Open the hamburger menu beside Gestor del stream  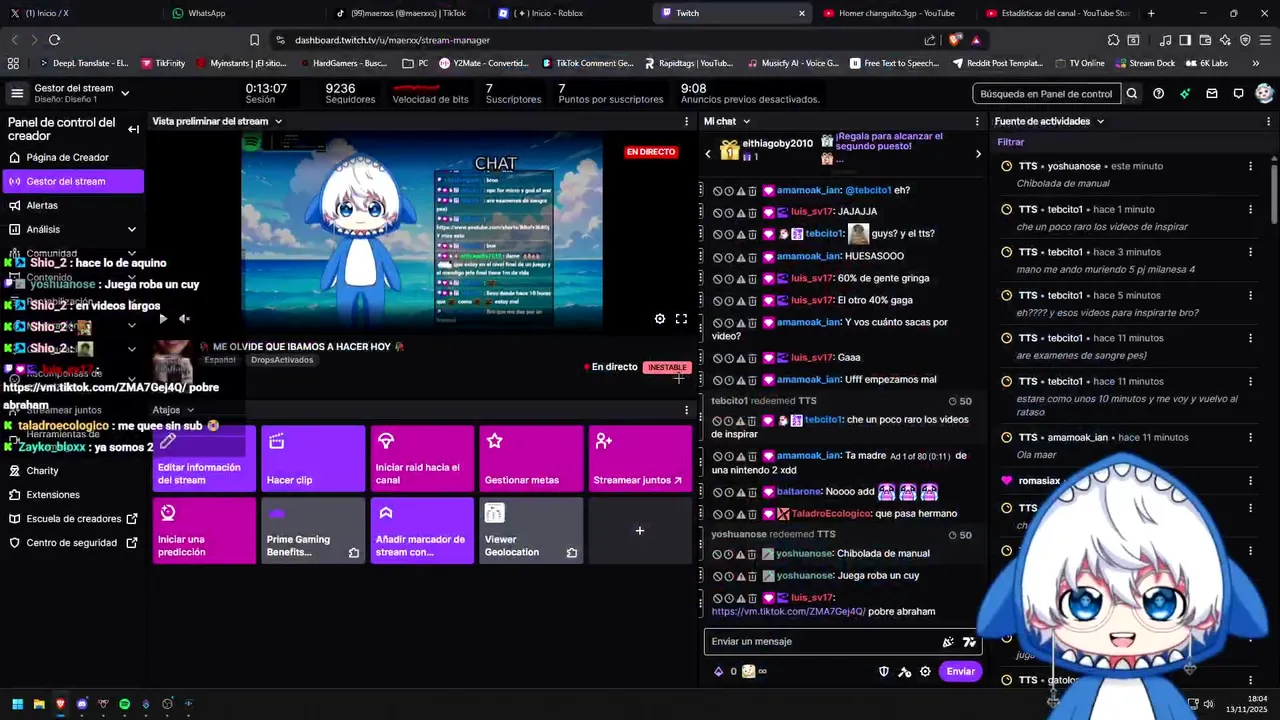[17, 93]
